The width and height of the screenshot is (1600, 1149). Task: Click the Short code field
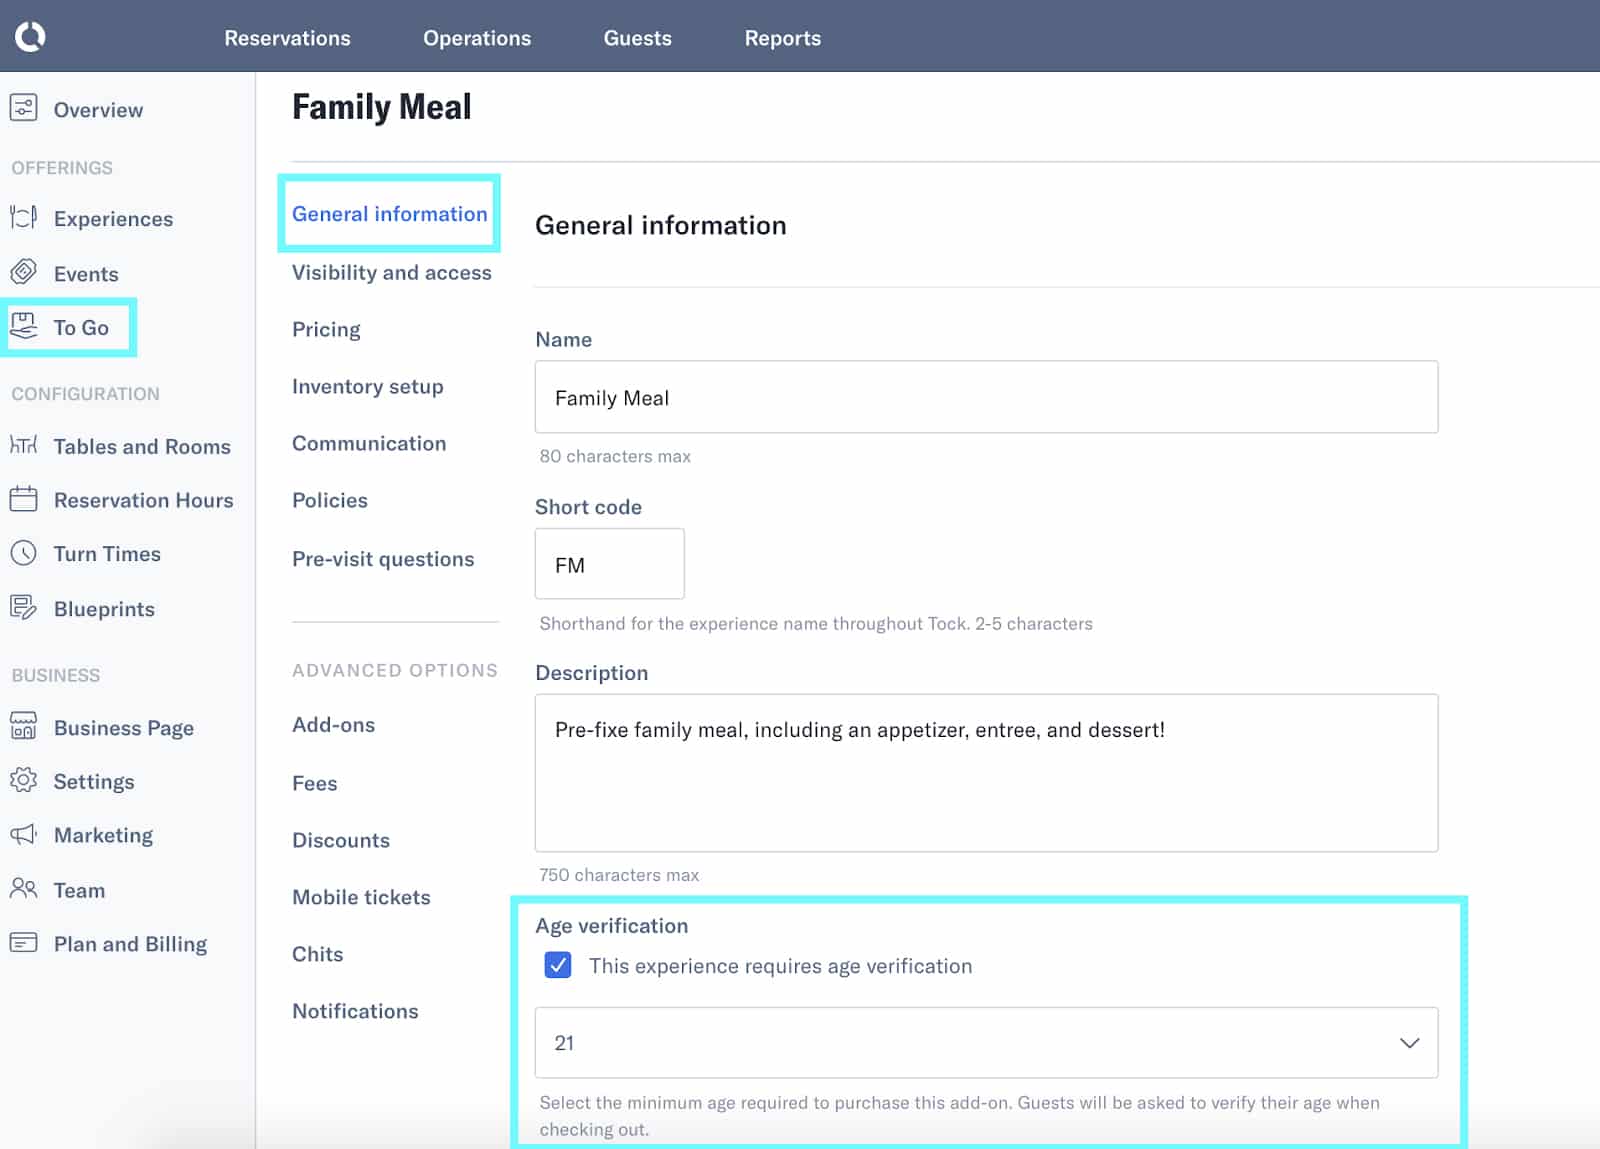[609, 565]
